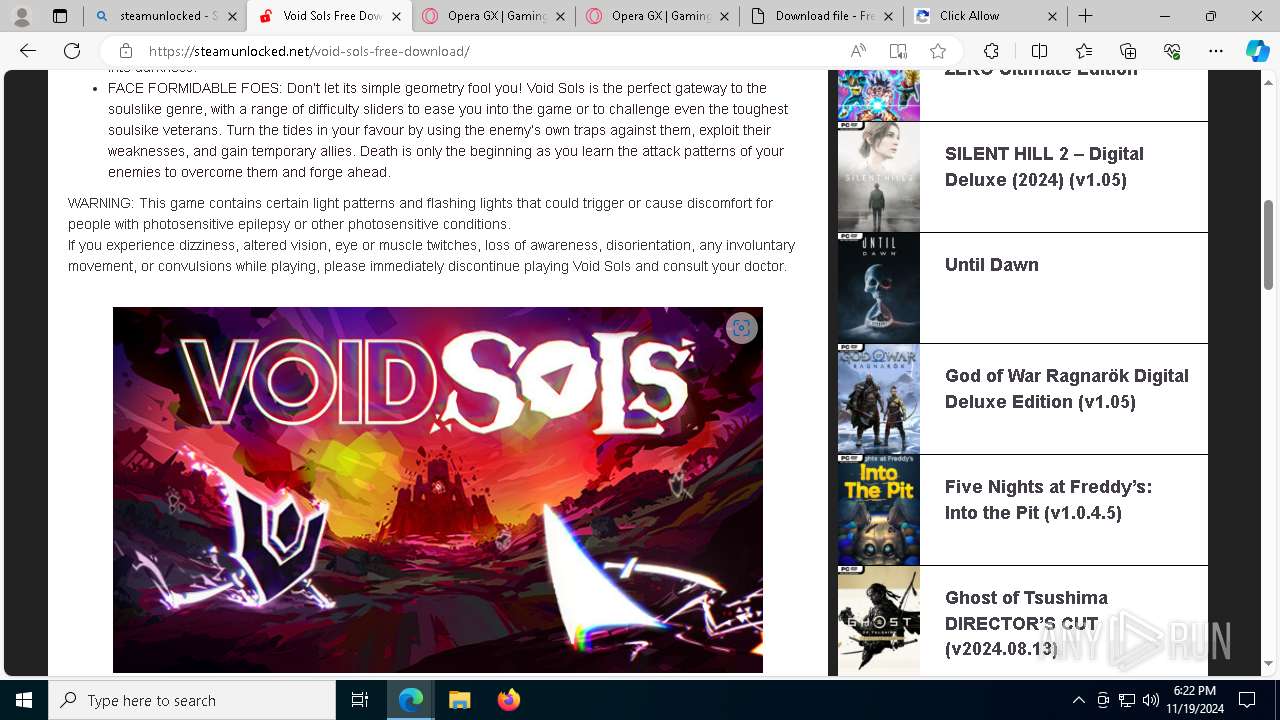Open the Favorites list
1280x720 pixels.
(x=1084, y=51)
